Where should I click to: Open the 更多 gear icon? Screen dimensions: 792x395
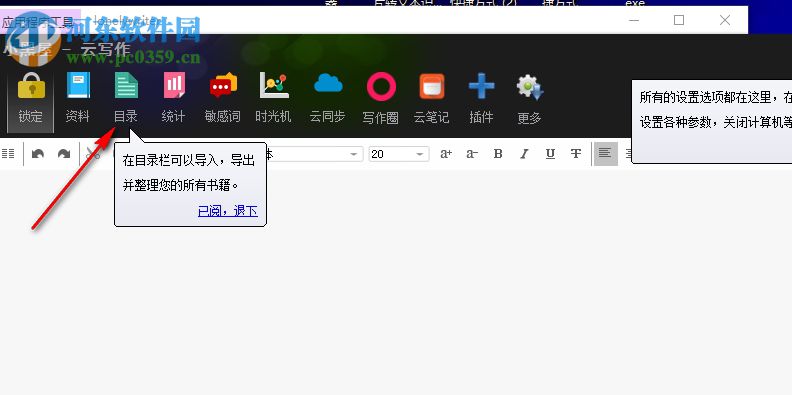click(529, 87)
